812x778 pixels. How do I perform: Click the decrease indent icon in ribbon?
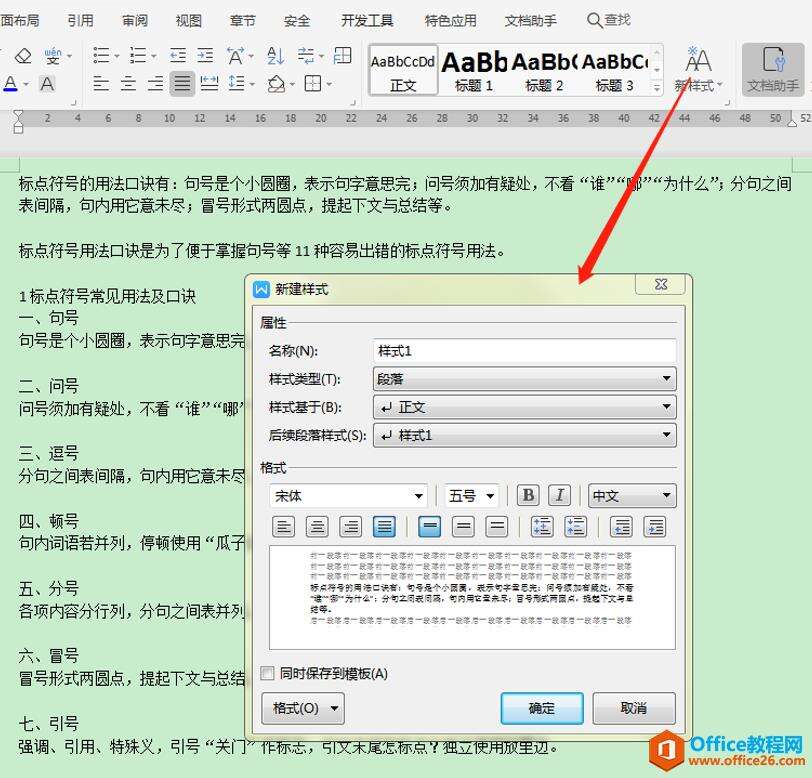tap(178, 55)
